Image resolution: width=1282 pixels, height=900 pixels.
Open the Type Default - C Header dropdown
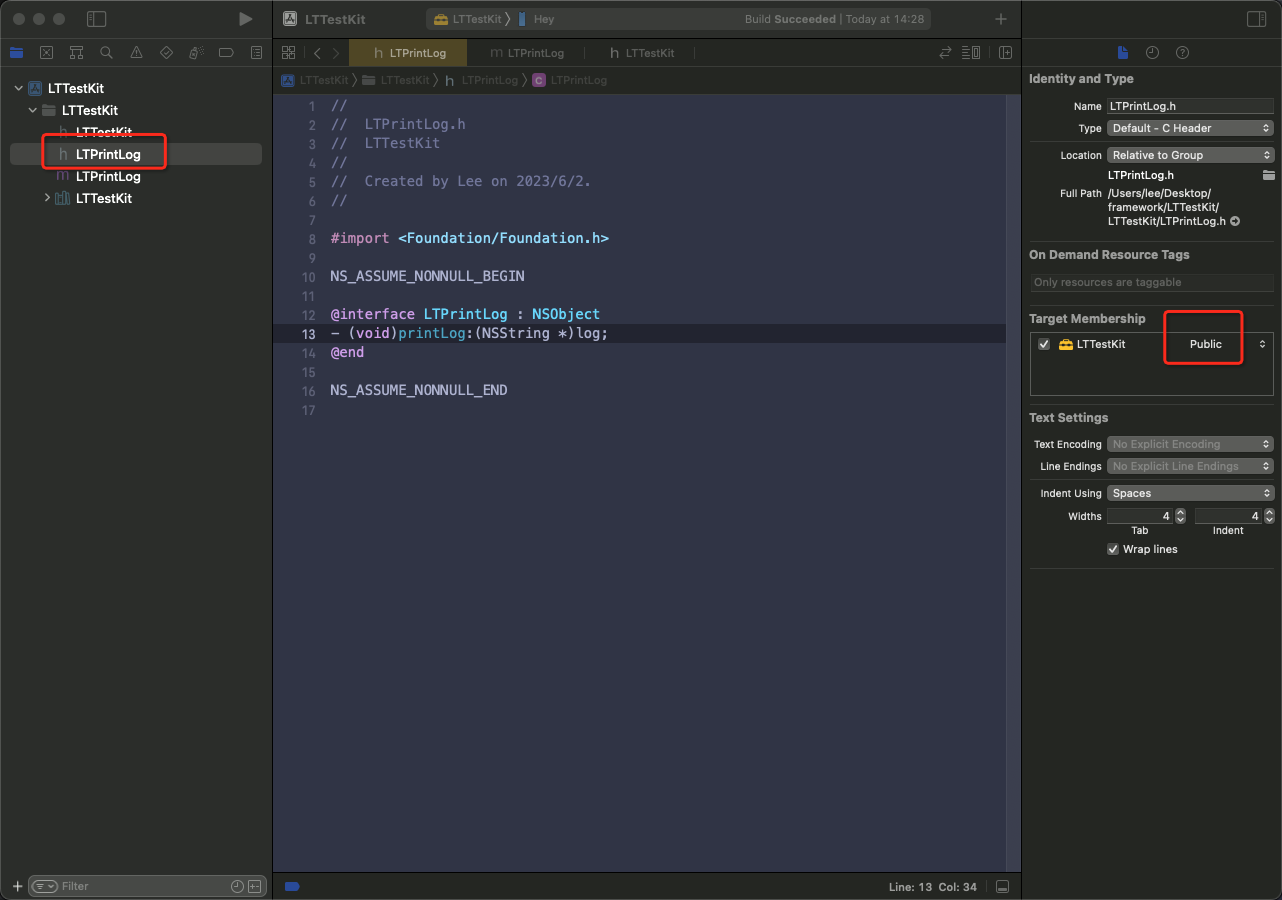tap(1190, 128)
